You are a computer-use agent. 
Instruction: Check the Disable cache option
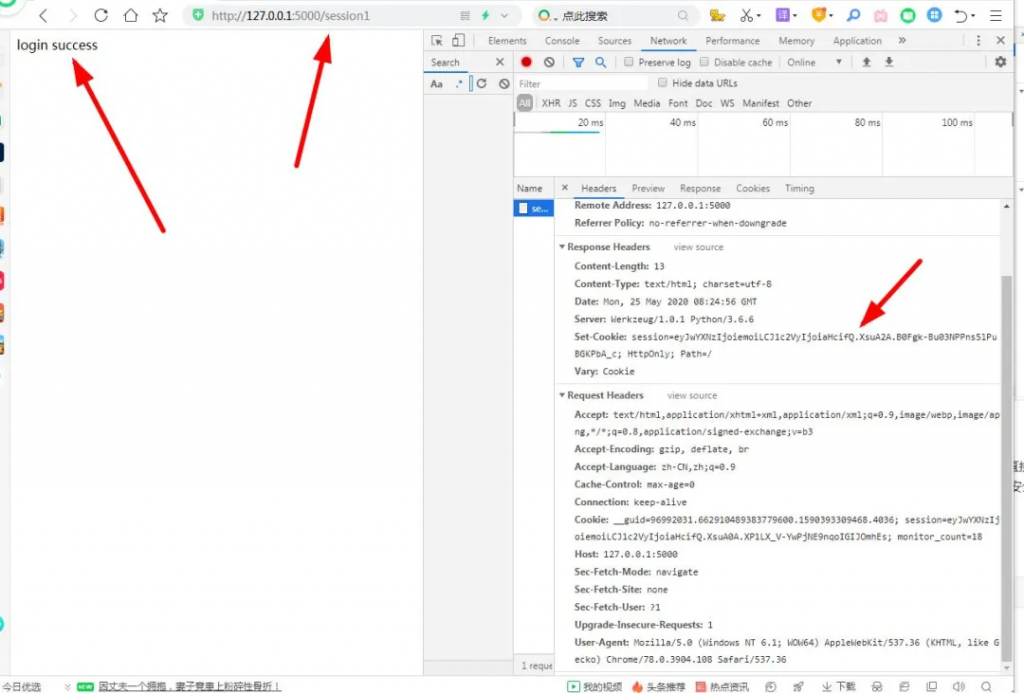point(705,62)
